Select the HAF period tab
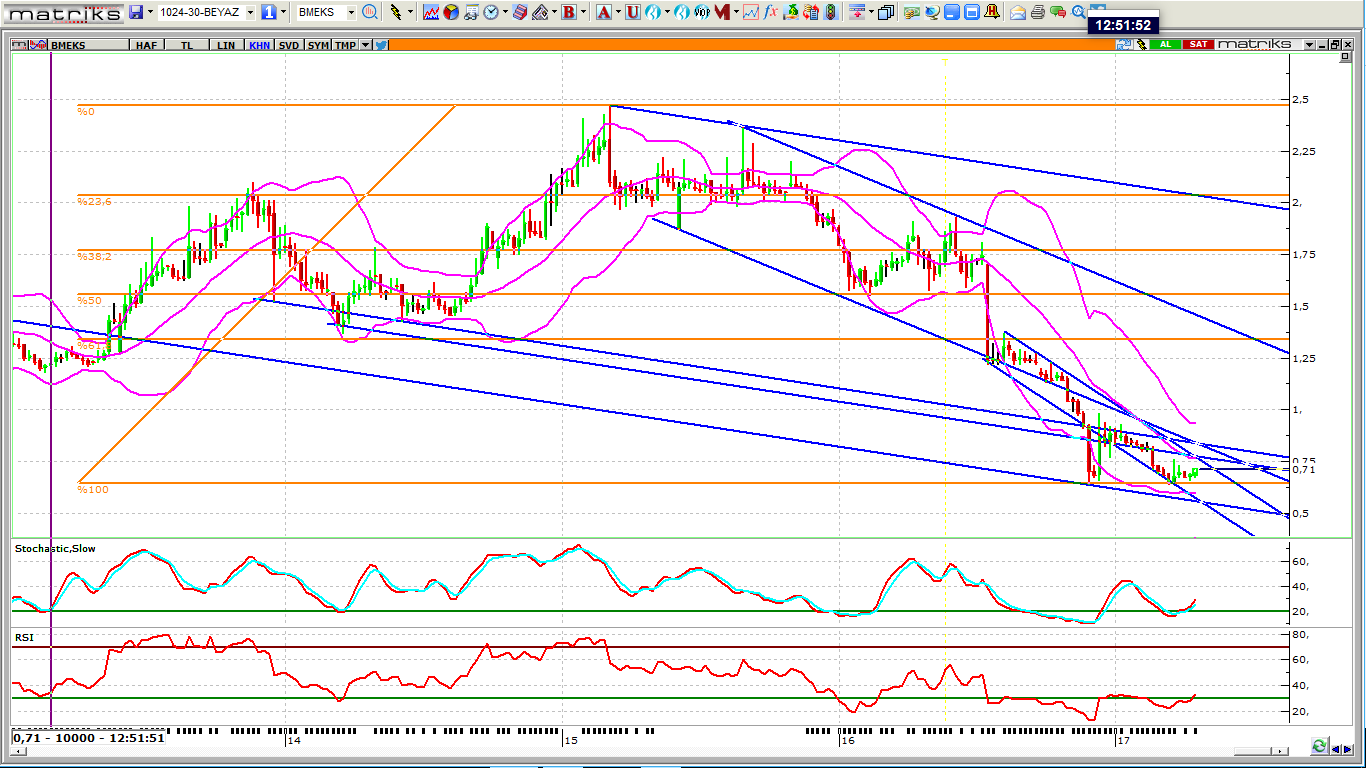The height and width of the screenshot is (768, 1366). [x=147, y=45]
